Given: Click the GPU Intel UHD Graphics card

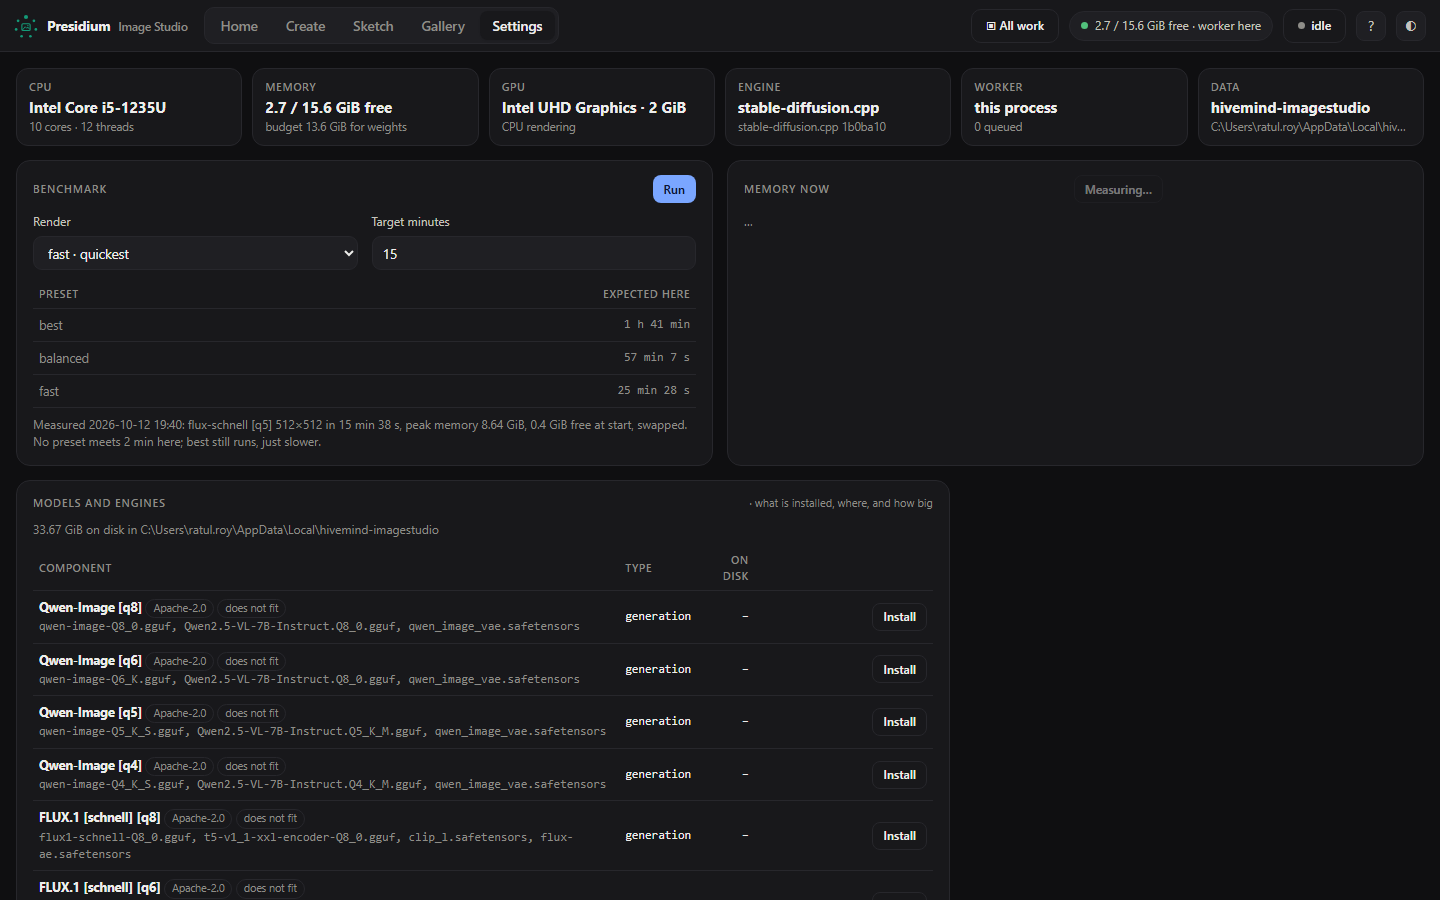Looking at the screenshot, I should click(x=602, y=107).
